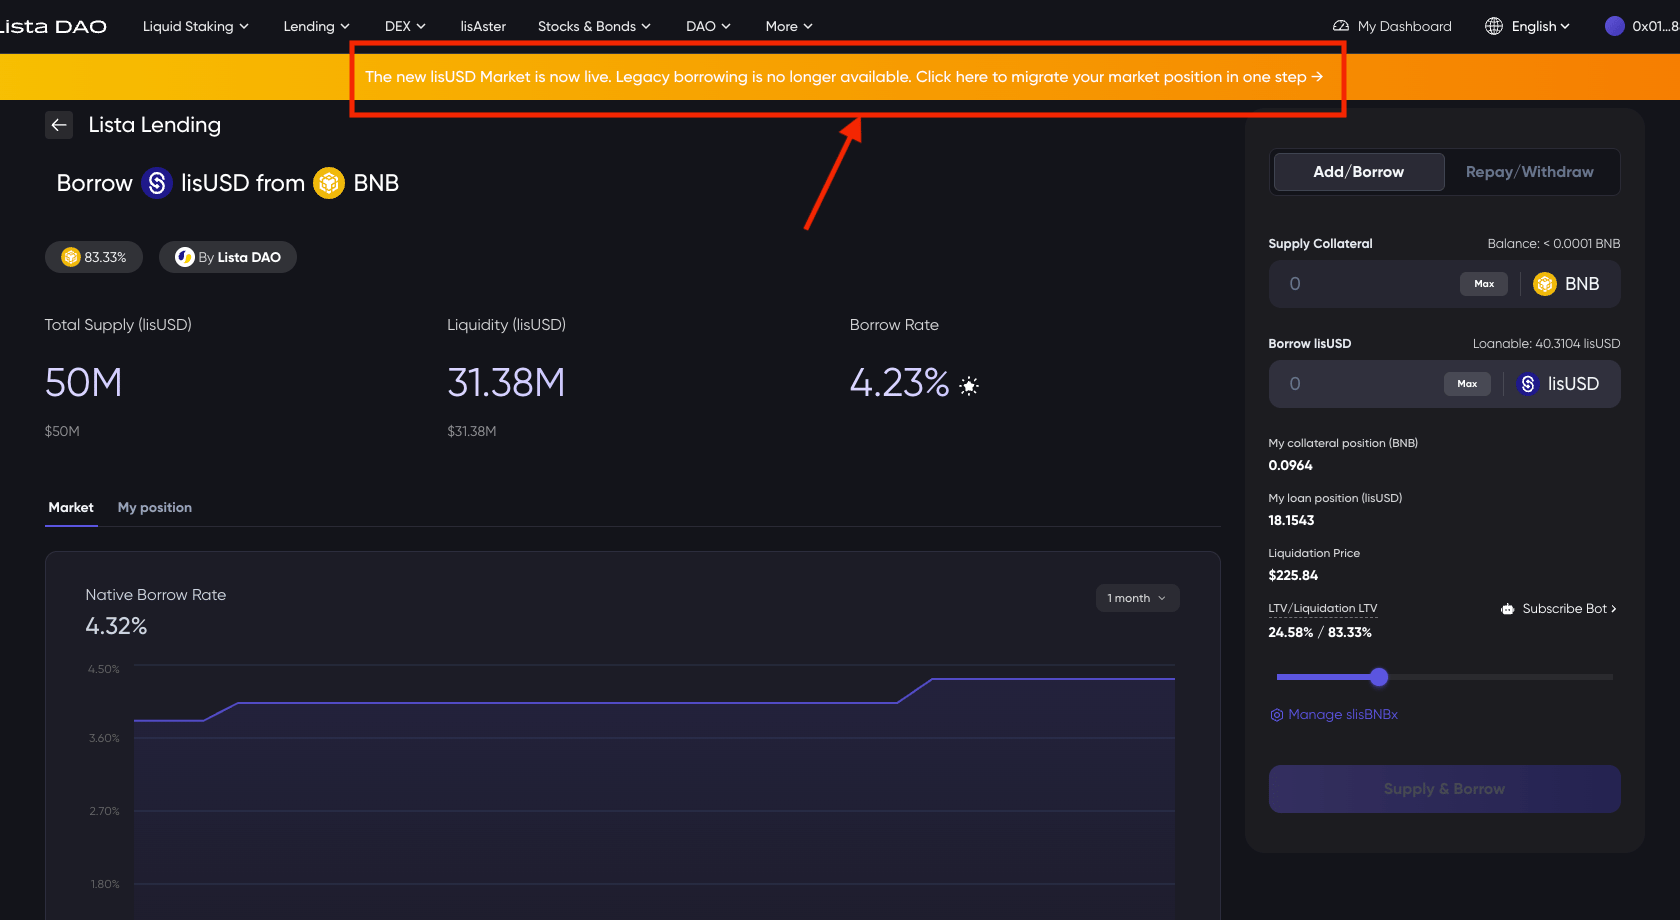Click the wallet address 0x01 button

point(1642,26)
